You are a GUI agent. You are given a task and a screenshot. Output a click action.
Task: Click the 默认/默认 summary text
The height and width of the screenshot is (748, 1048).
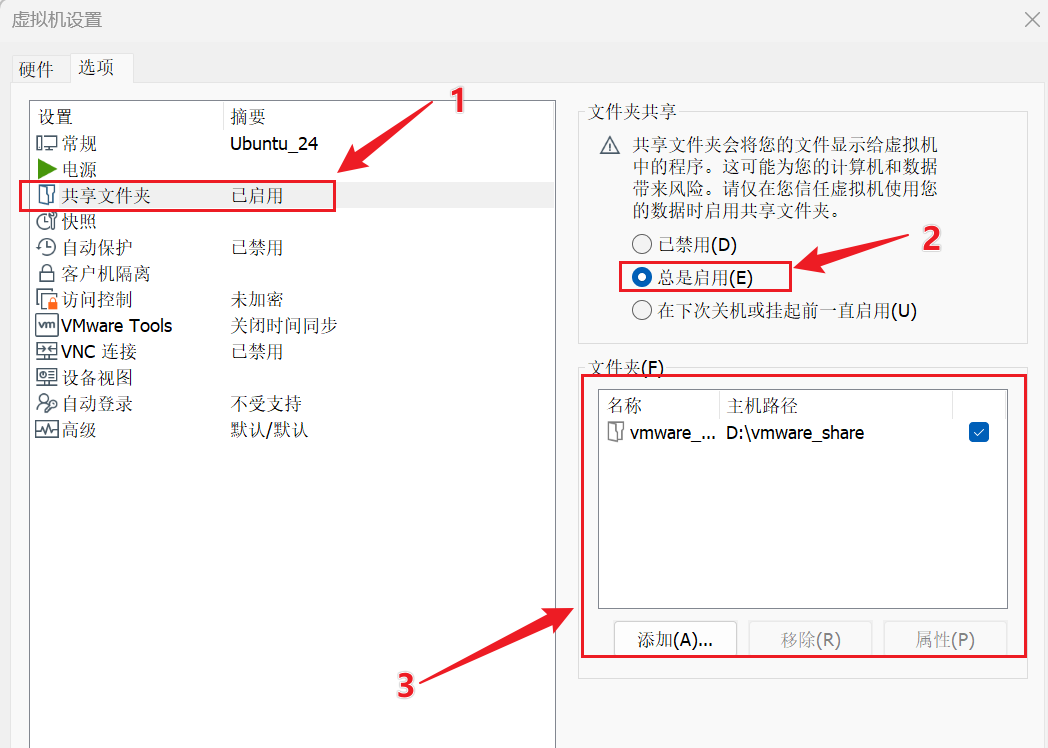pos(269,430)
